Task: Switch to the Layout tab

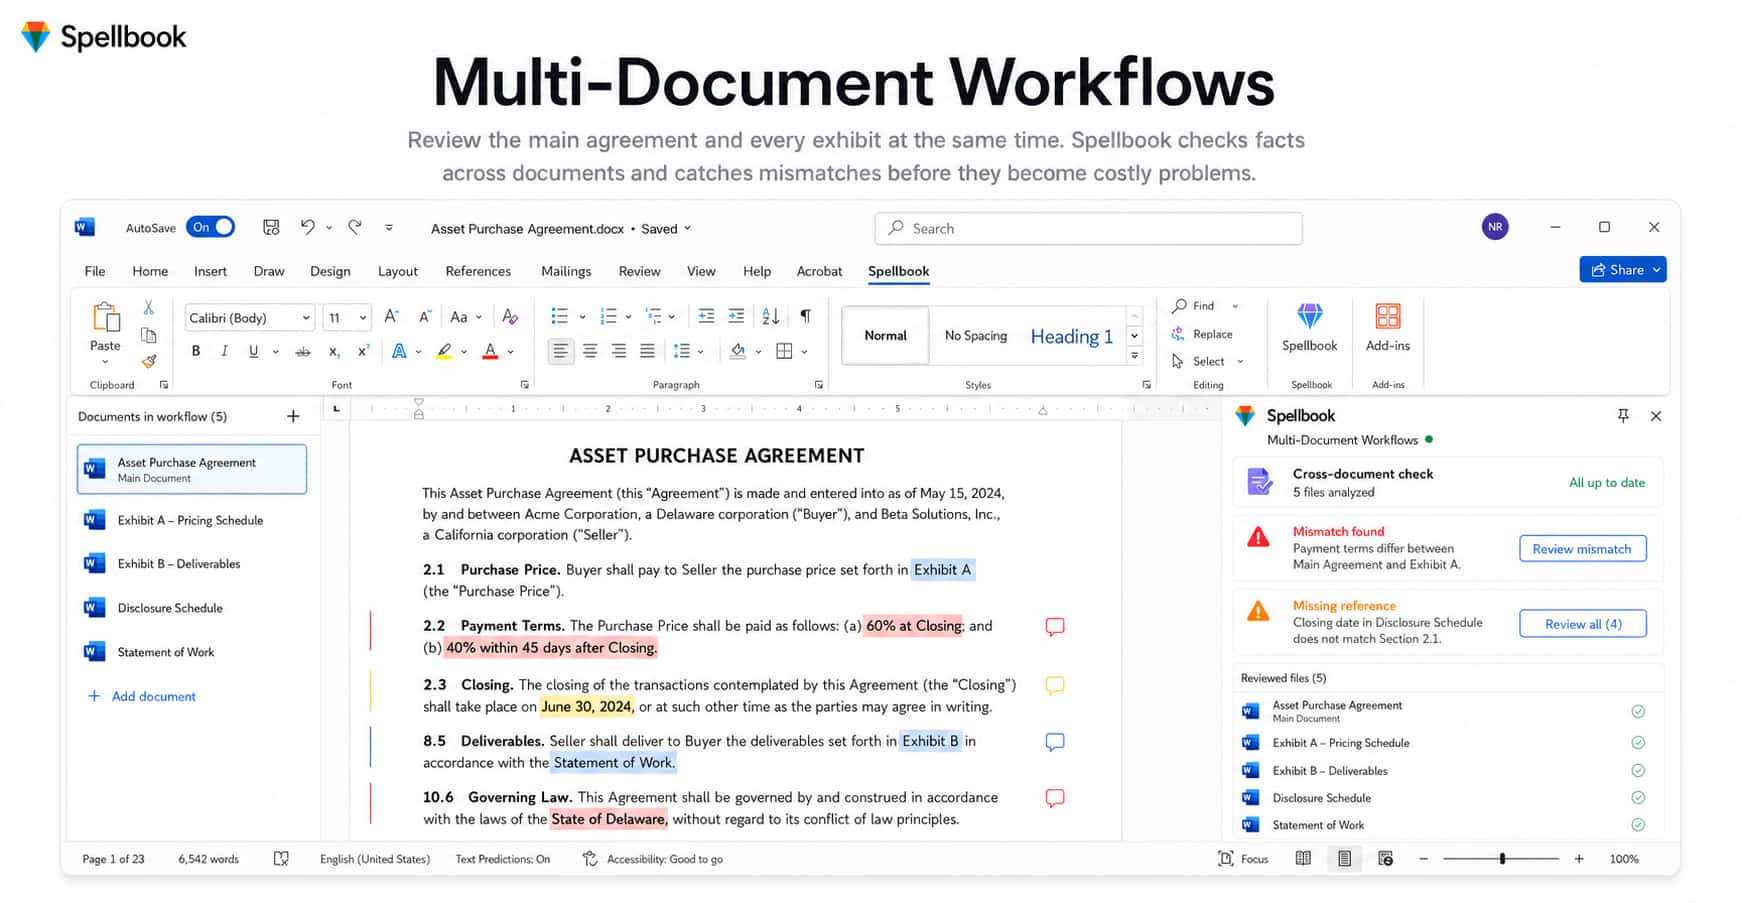Action: point(398,271)
